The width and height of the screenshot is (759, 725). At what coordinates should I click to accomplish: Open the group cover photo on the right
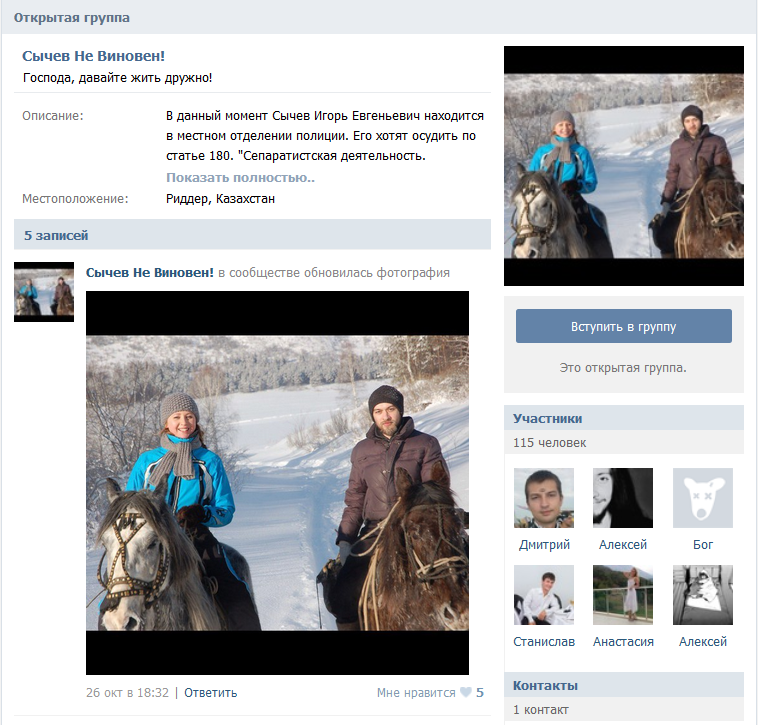click(x=623, y=166)
